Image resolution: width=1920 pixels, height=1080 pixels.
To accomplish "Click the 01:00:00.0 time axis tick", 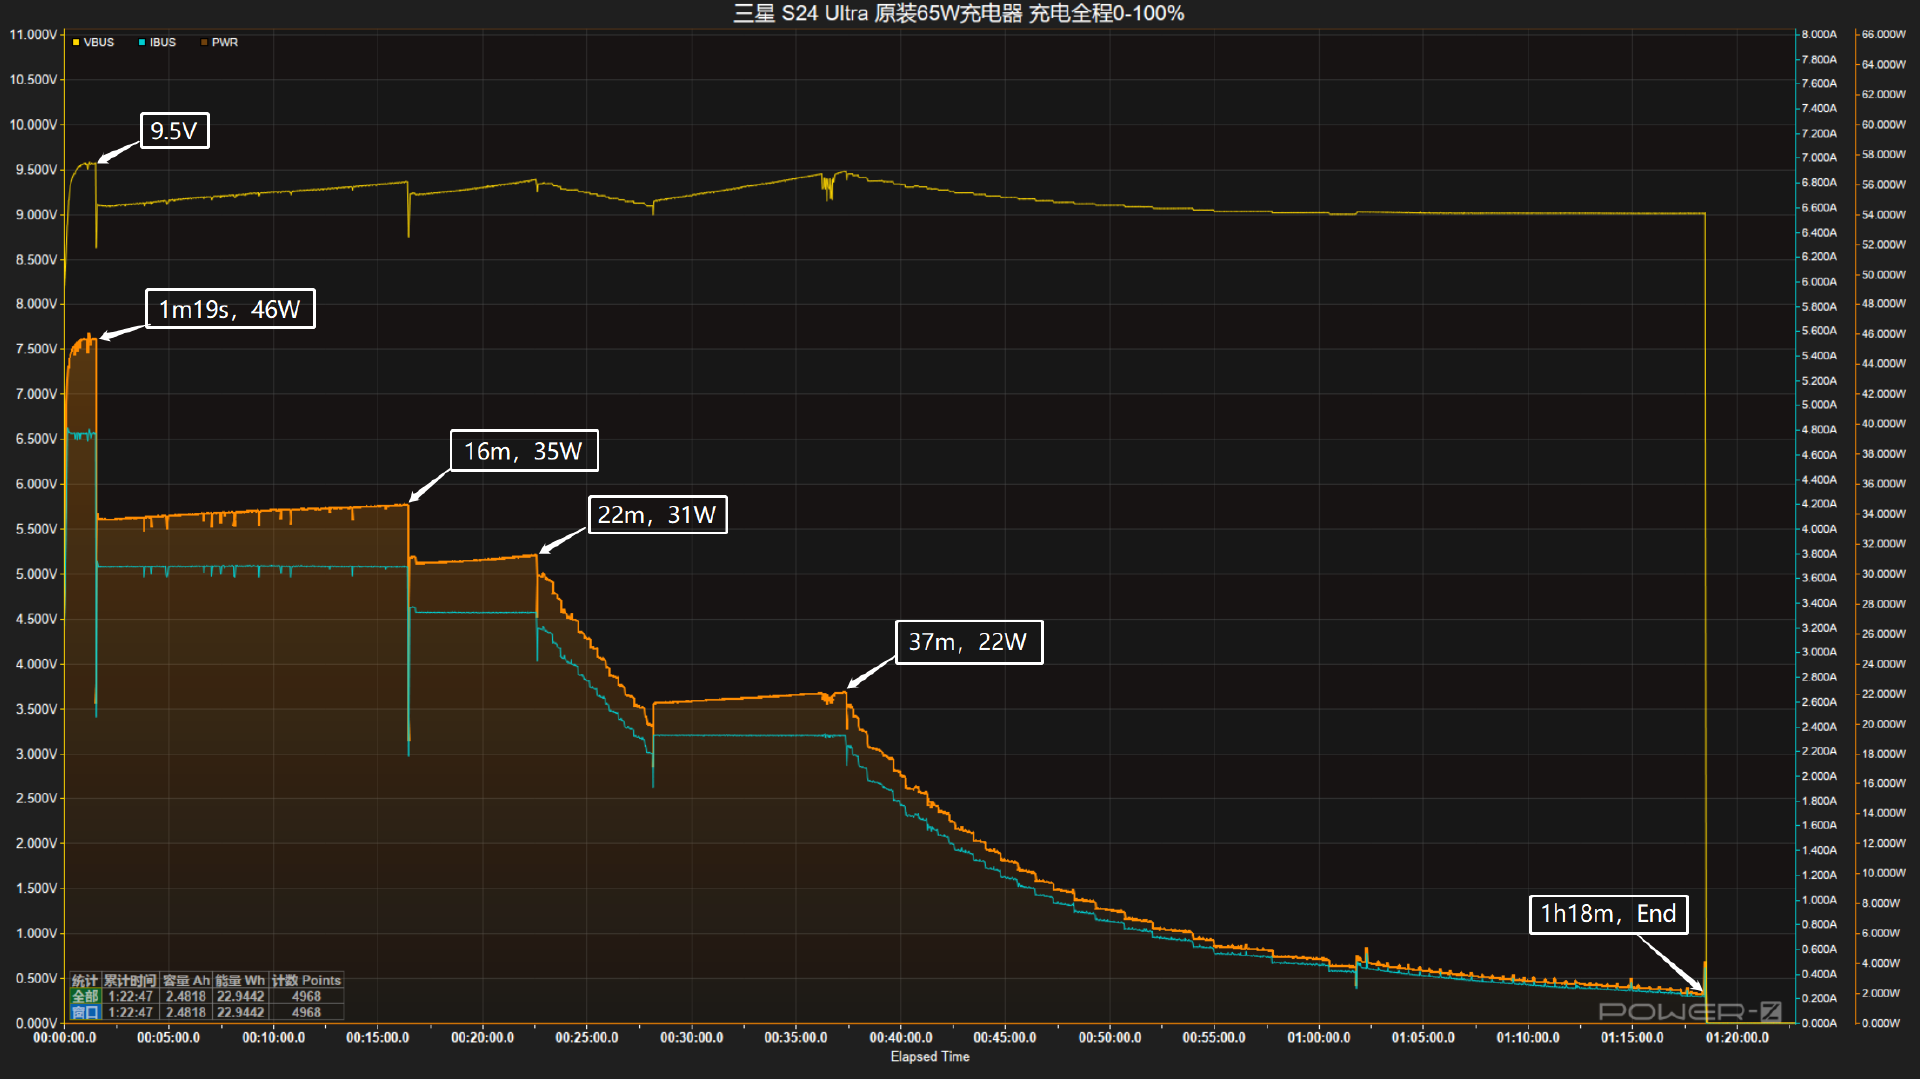I will tap(1318, 1038).
